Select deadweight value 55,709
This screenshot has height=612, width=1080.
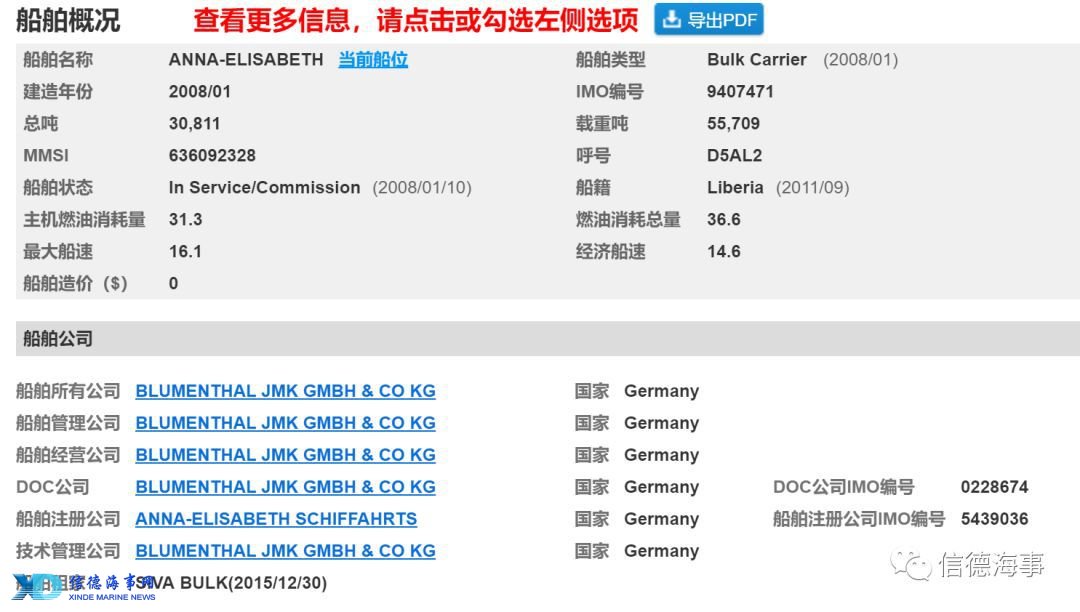733,124
